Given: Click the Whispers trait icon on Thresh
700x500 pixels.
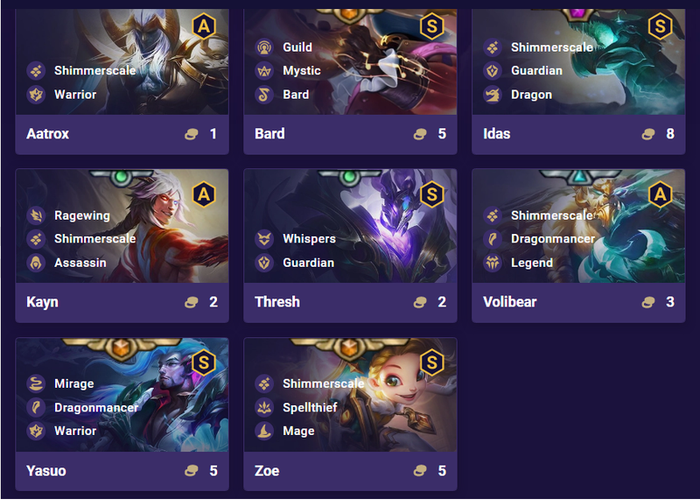Looking at the screenshot, I should pyautogui.click(x=264, y=239).
